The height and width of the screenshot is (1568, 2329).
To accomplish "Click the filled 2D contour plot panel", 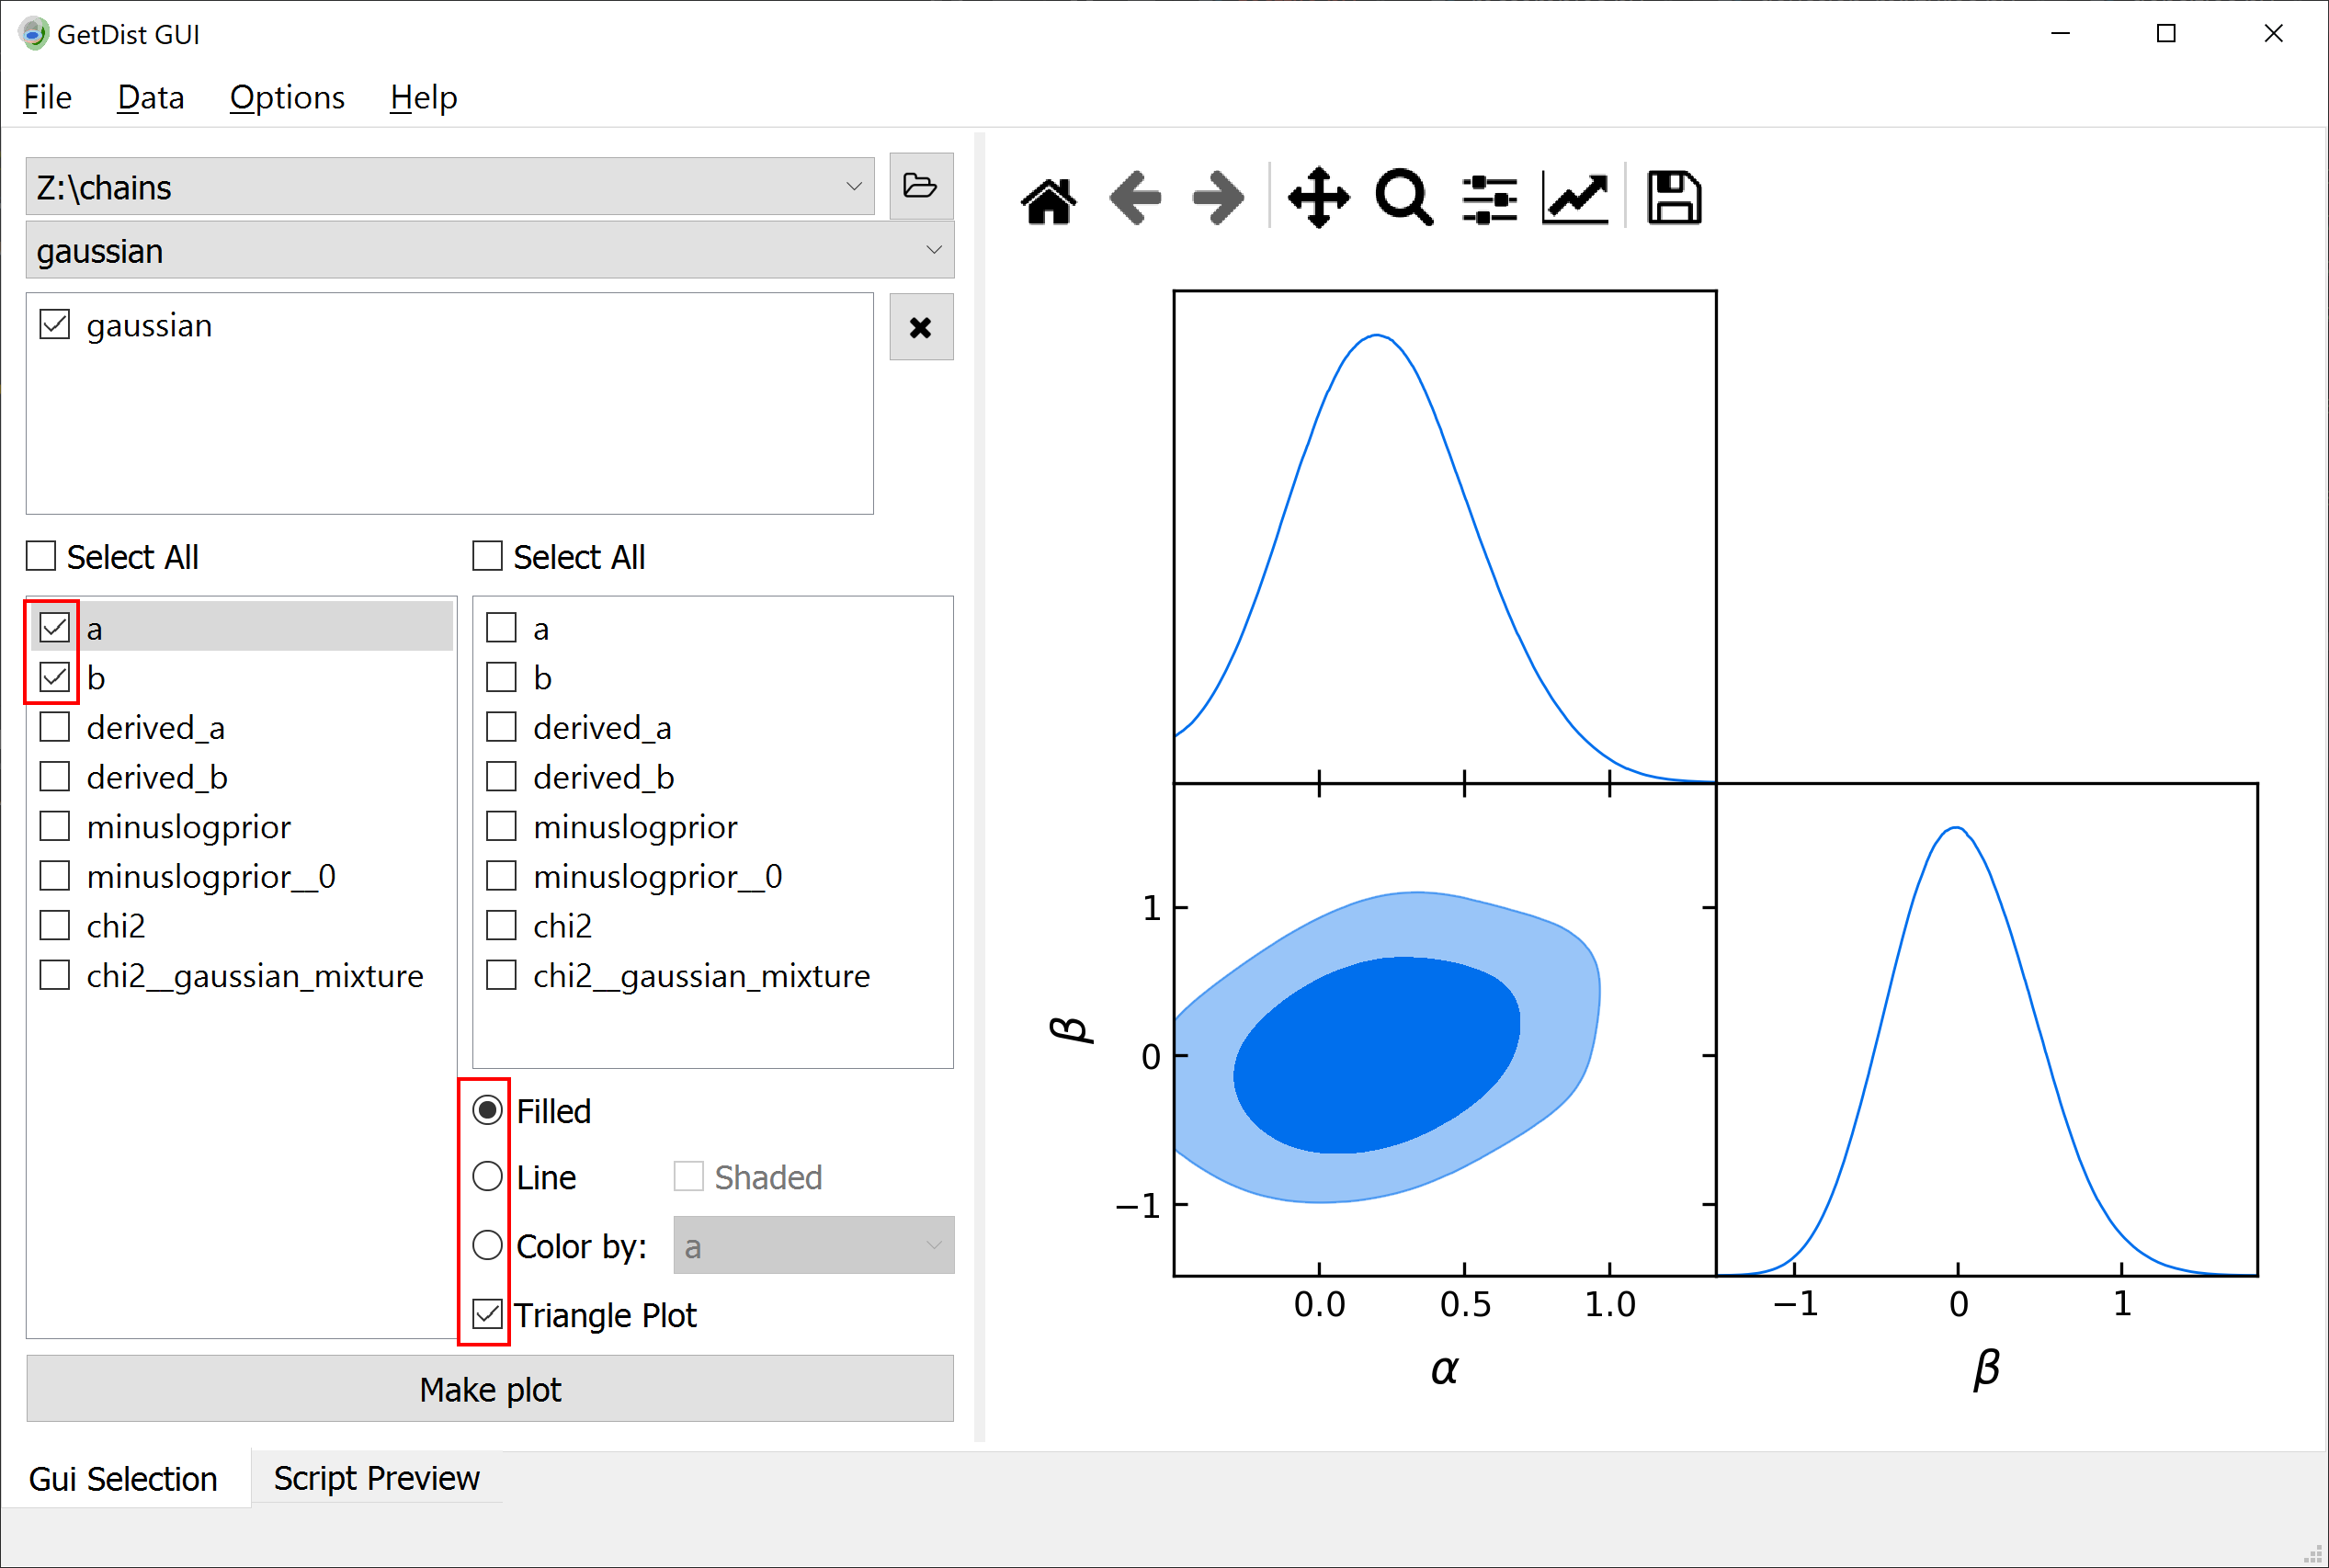I will [x=1445, y=1030].
